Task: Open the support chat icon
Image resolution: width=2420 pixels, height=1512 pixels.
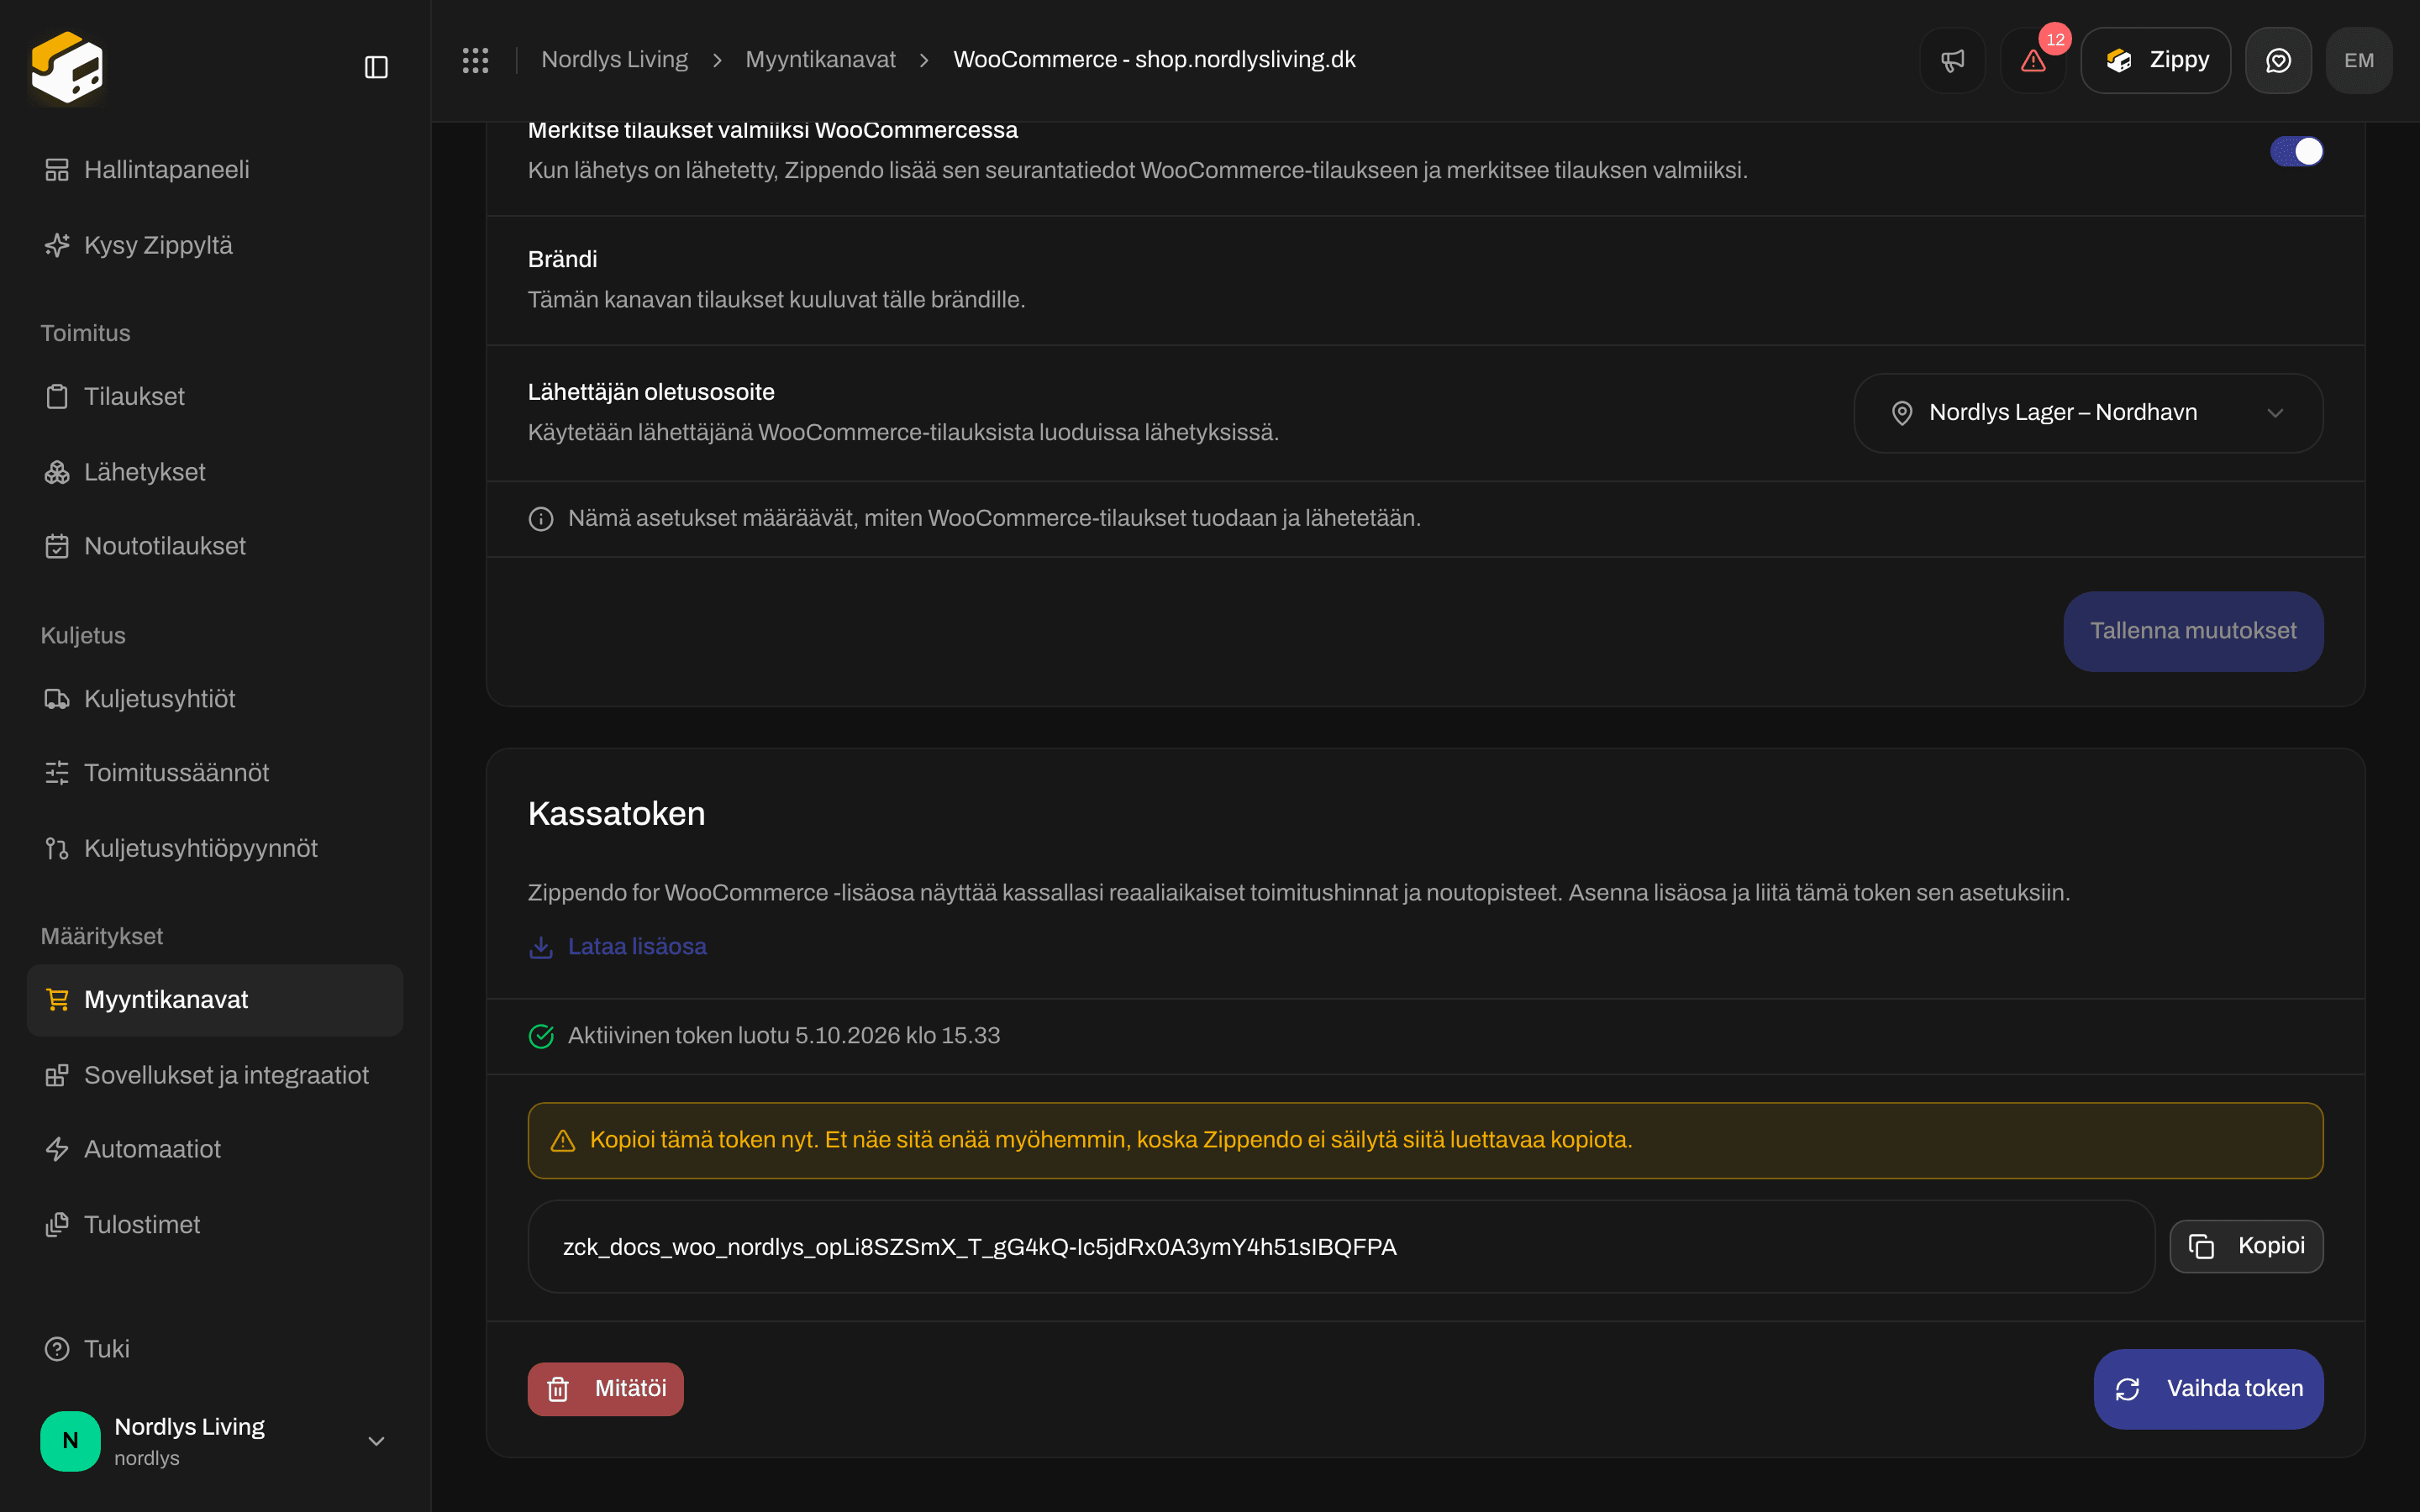Action: click(x=2278, y=60)
